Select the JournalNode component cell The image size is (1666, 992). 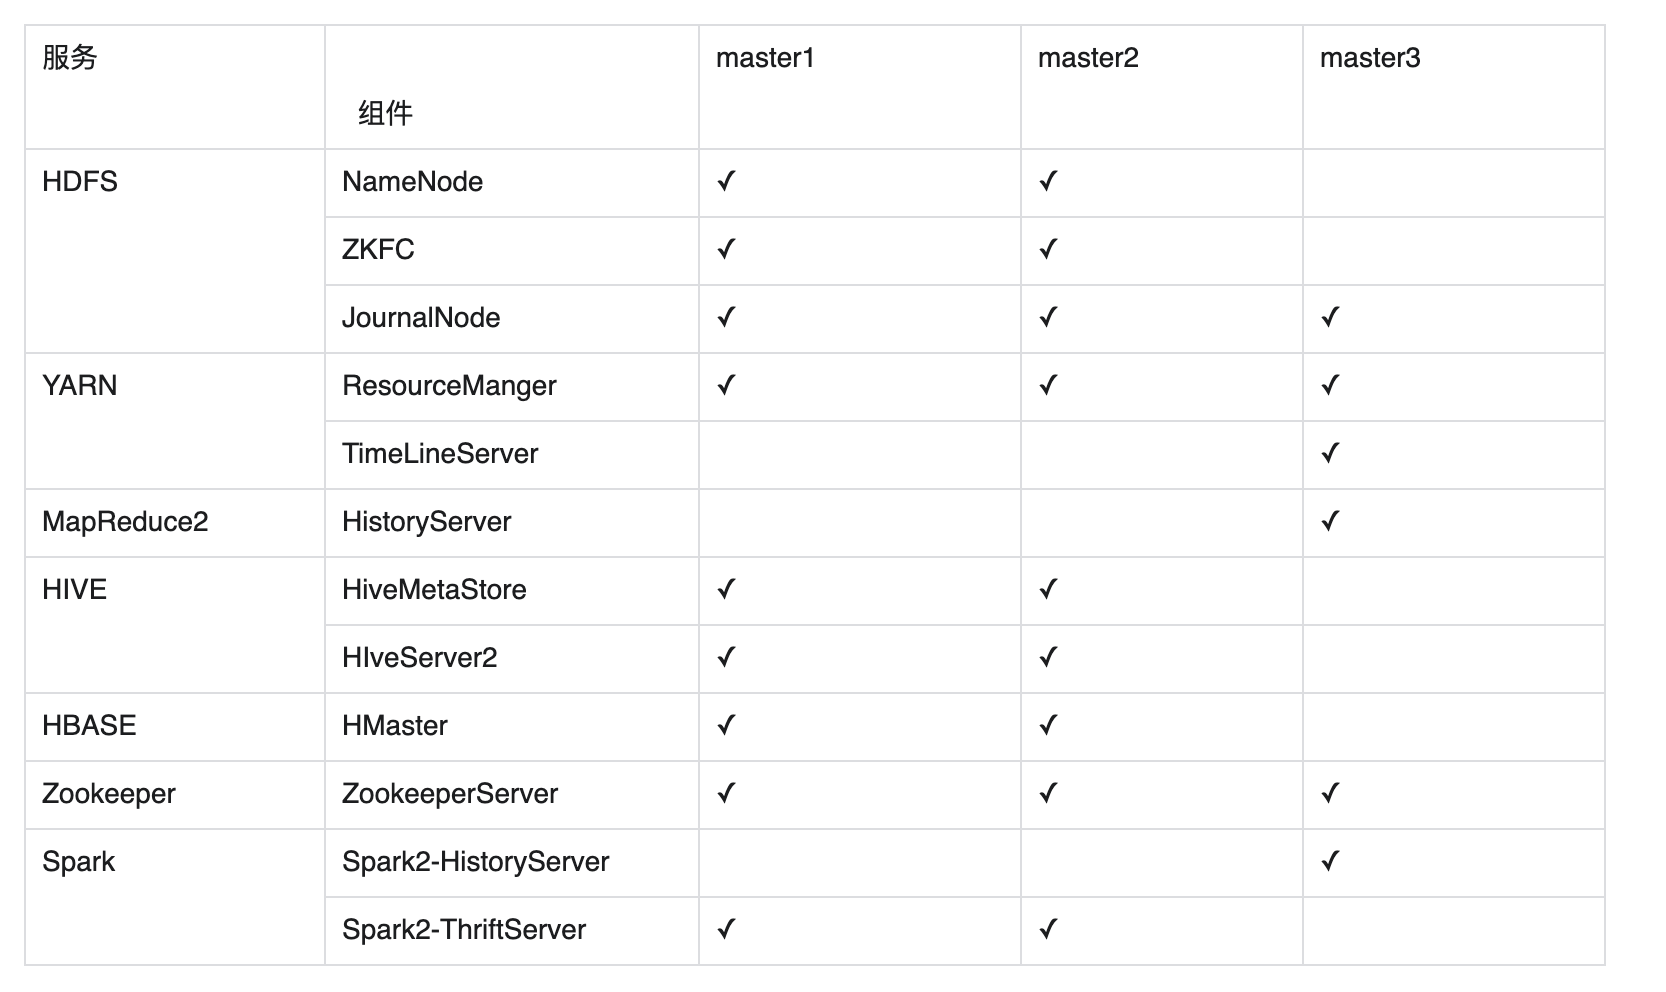point(512,319)
